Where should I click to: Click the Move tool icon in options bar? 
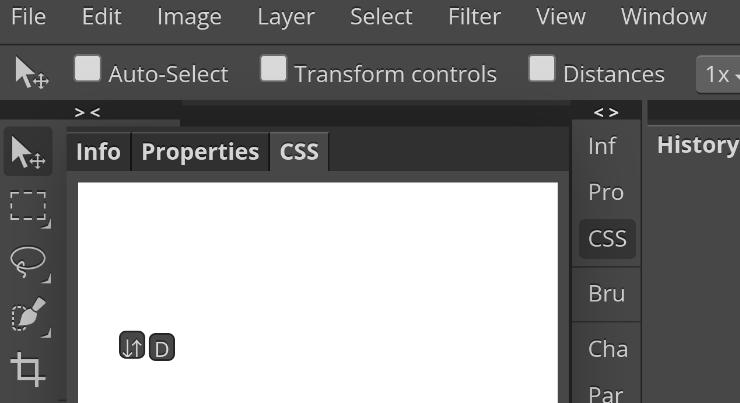point(31,73)
